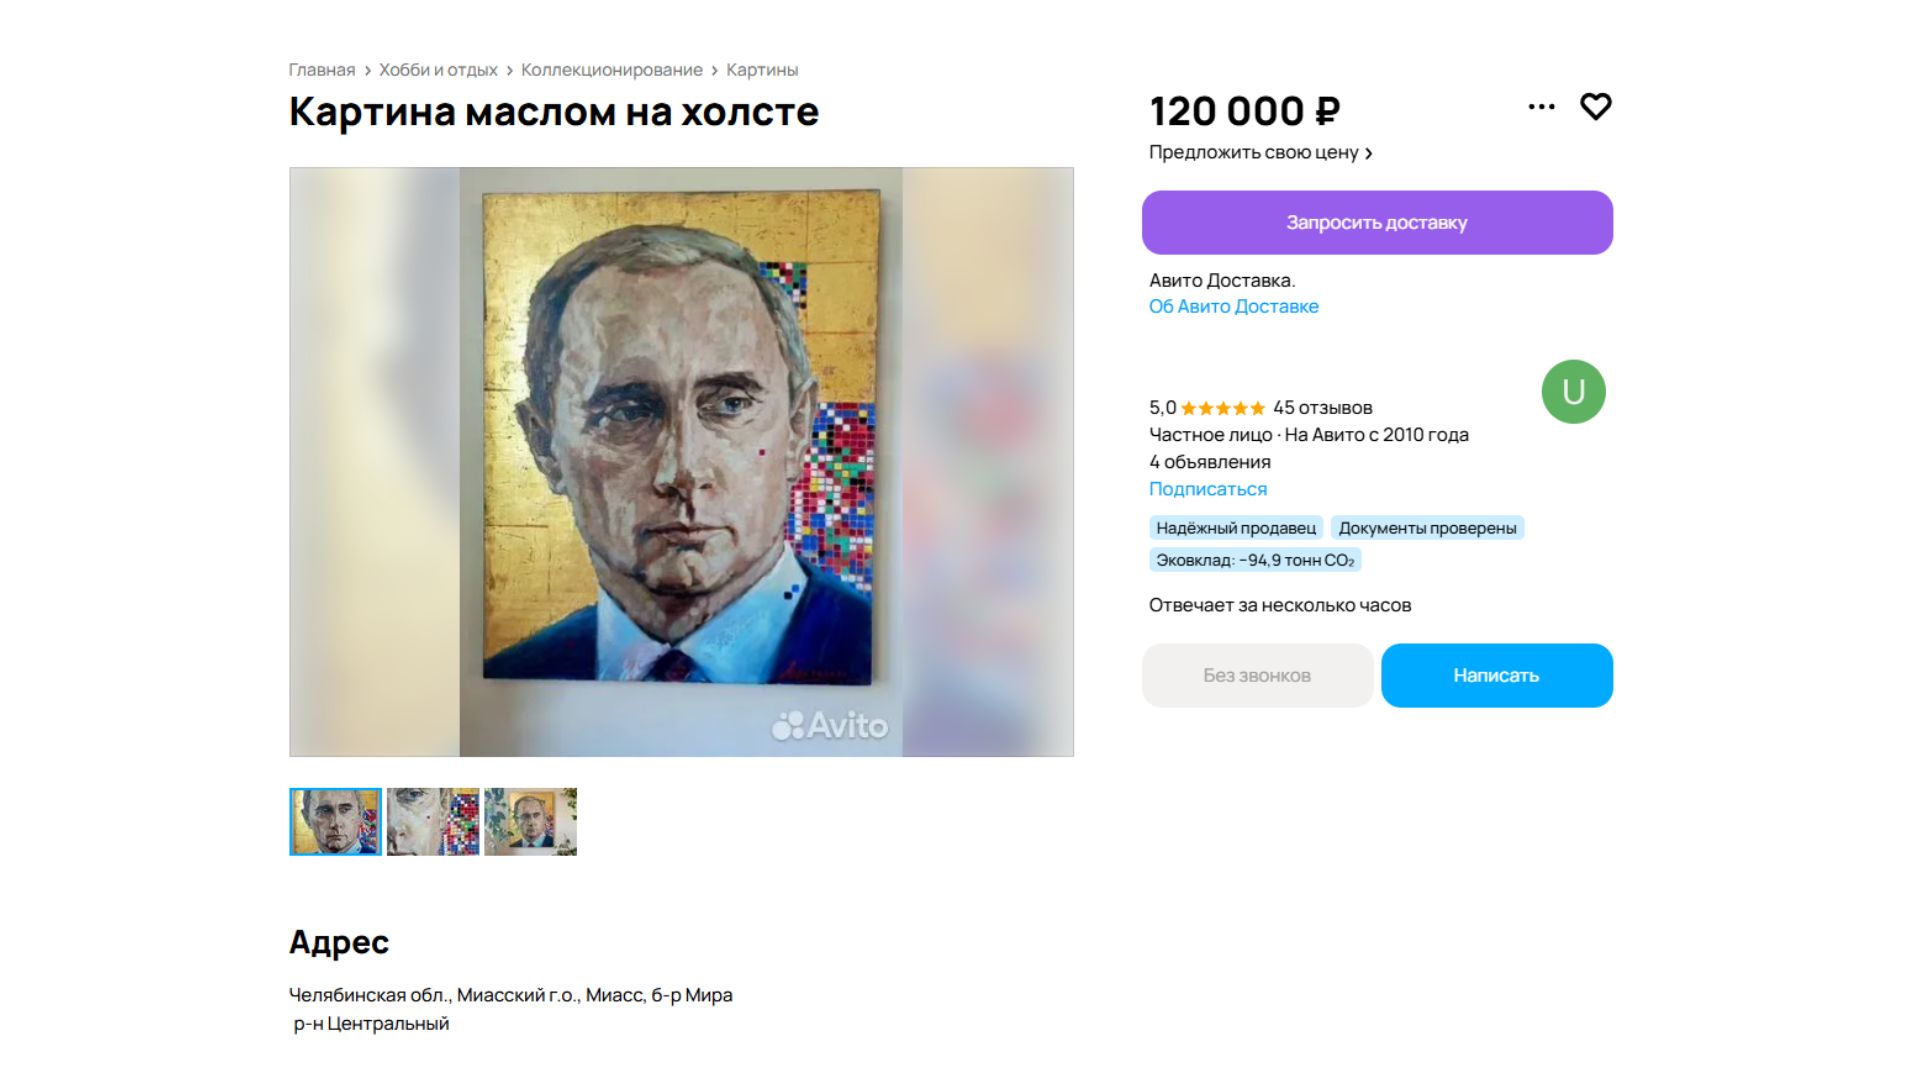Open 'Хобби и отдых' breadcrumb category
The image size is (1920, 1080).
coord(438,70)
